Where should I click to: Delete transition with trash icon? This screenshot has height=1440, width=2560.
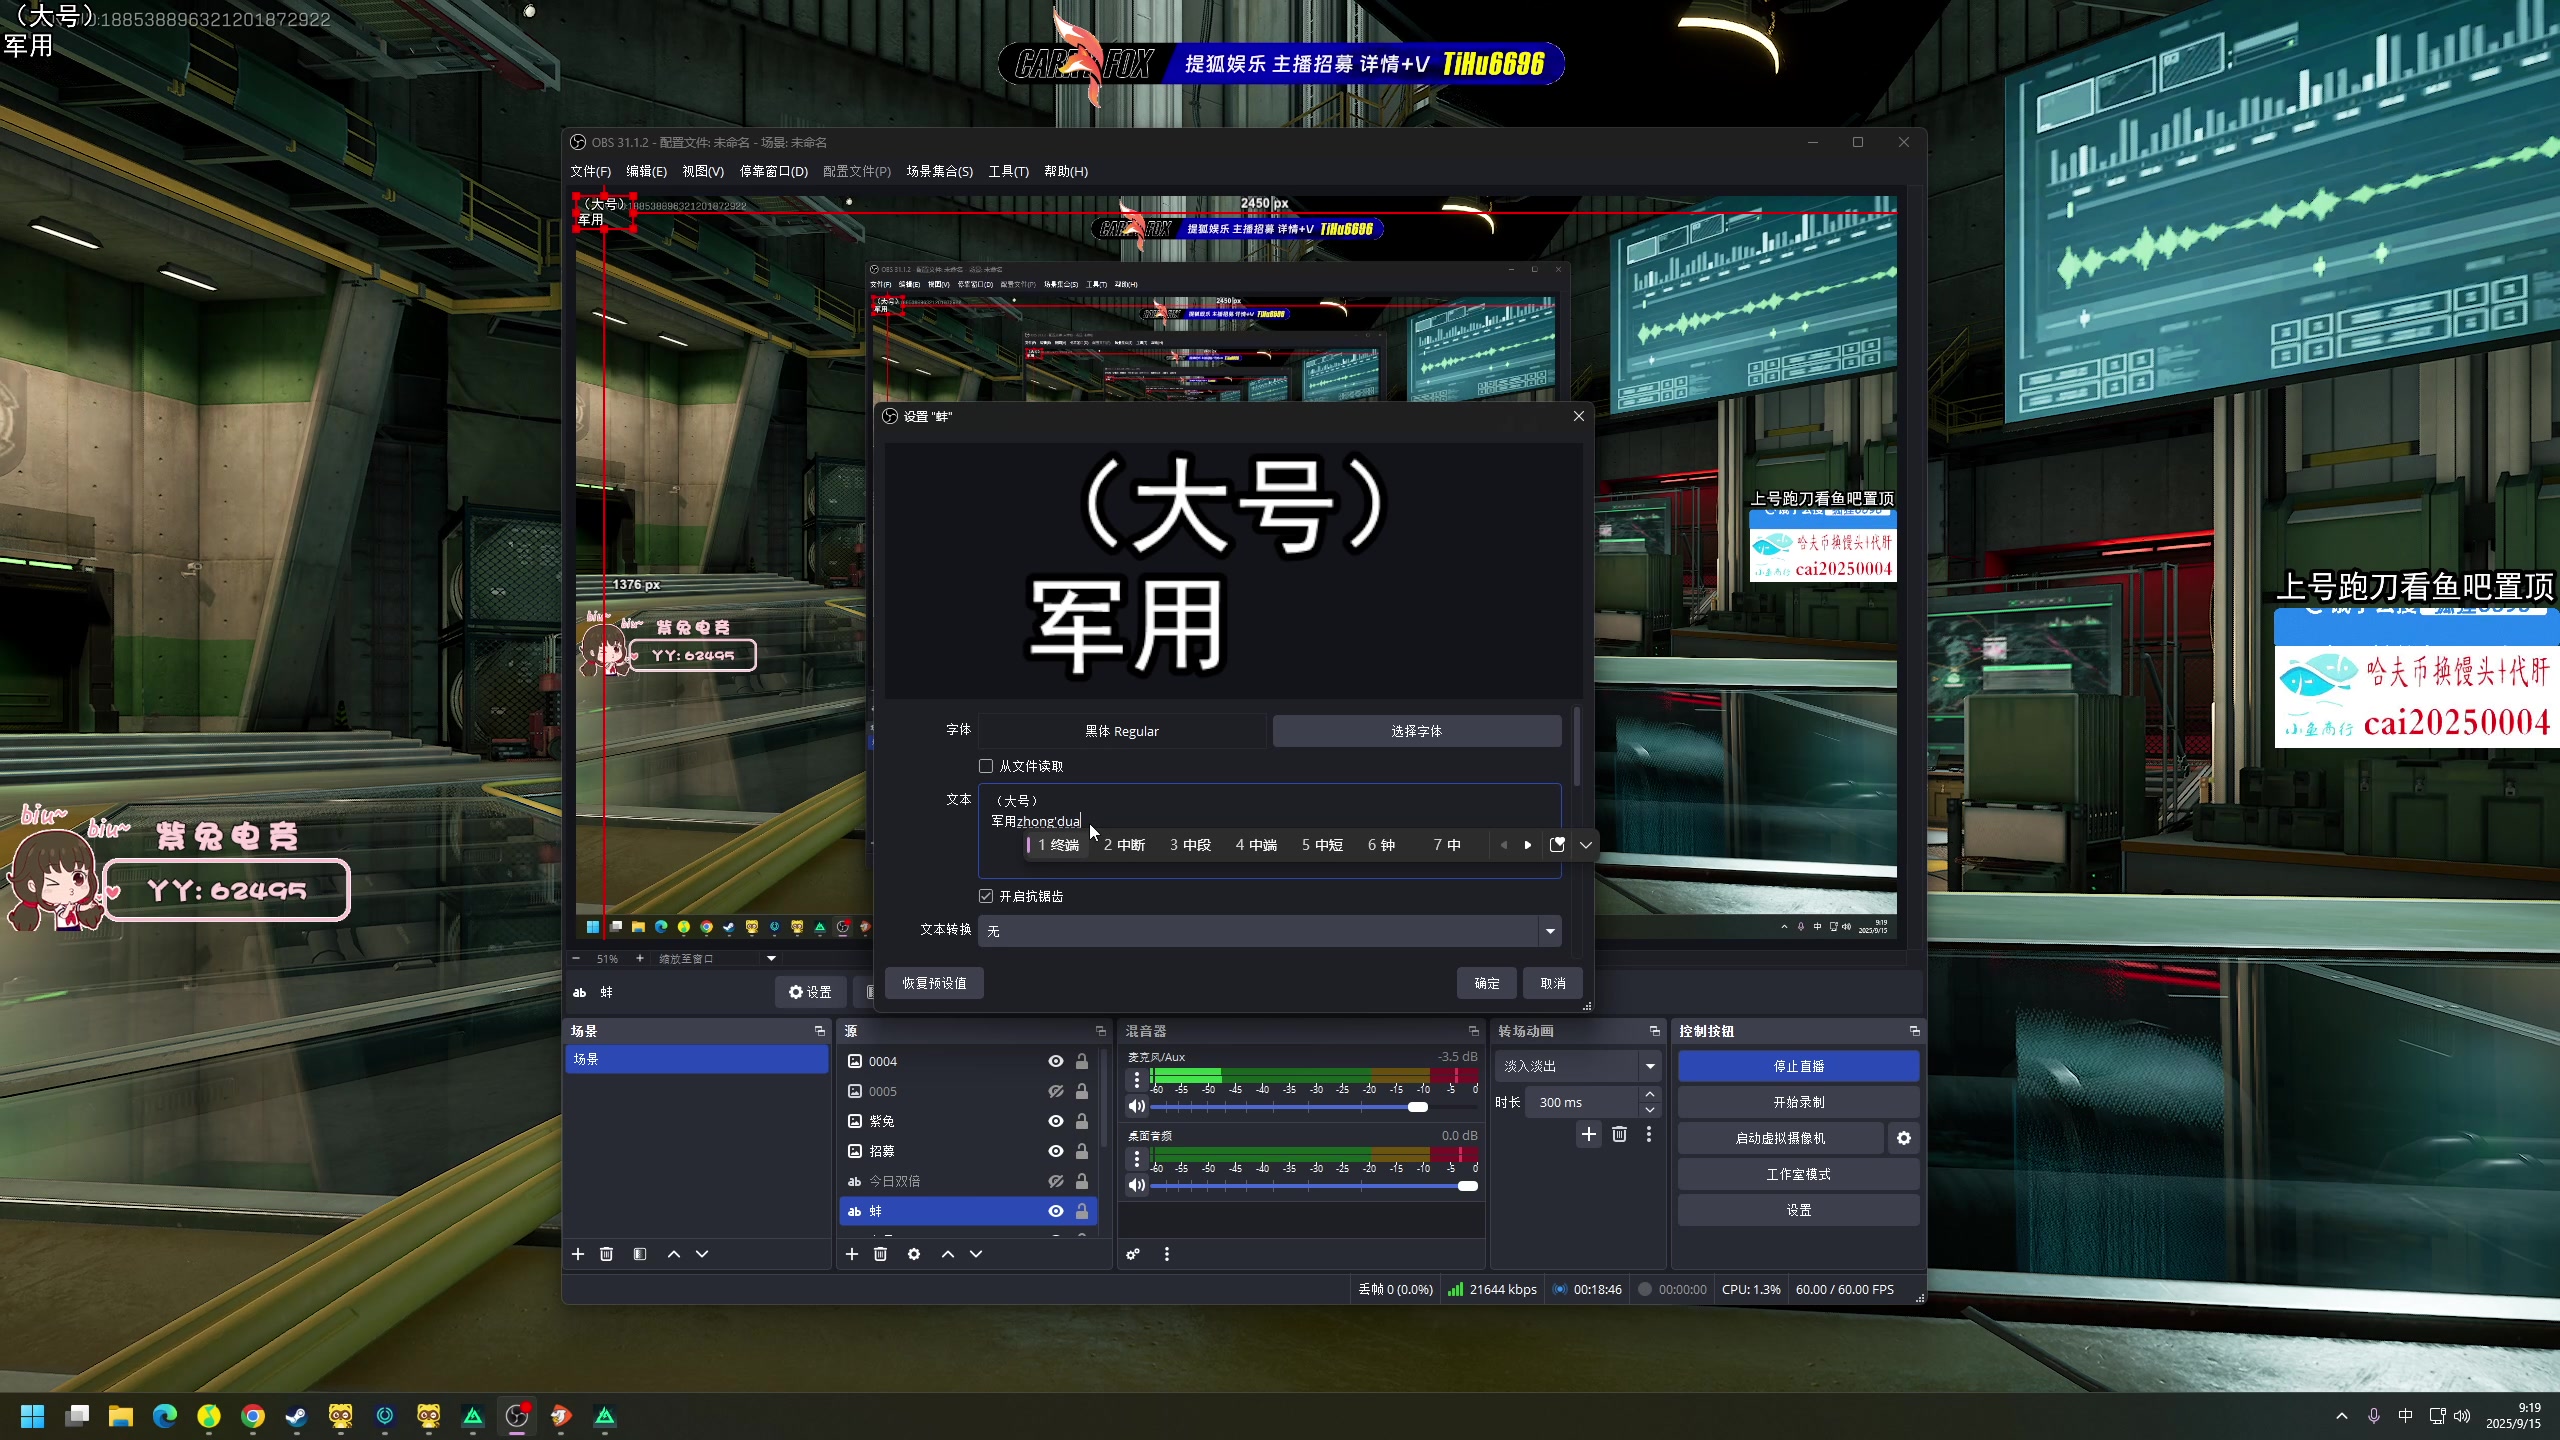click(1620, 1134)
